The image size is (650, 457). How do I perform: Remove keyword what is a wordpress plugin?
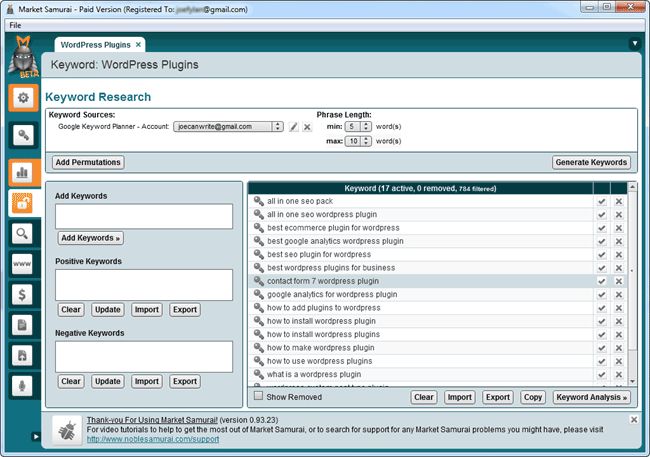point(618,374)
